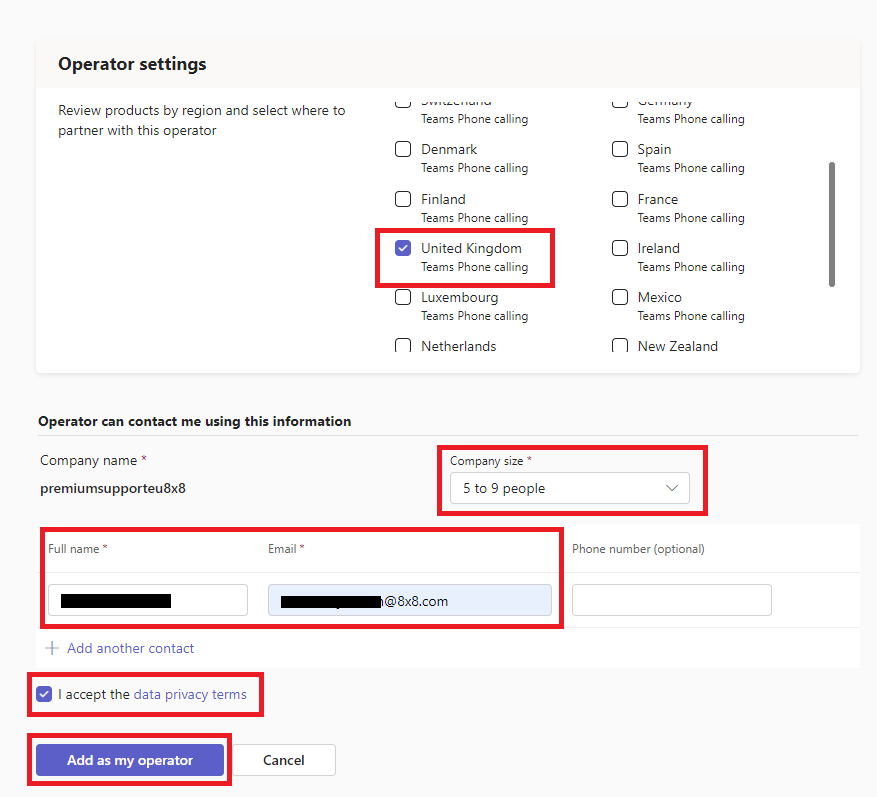Enable the Denmark checkbox

403,149
